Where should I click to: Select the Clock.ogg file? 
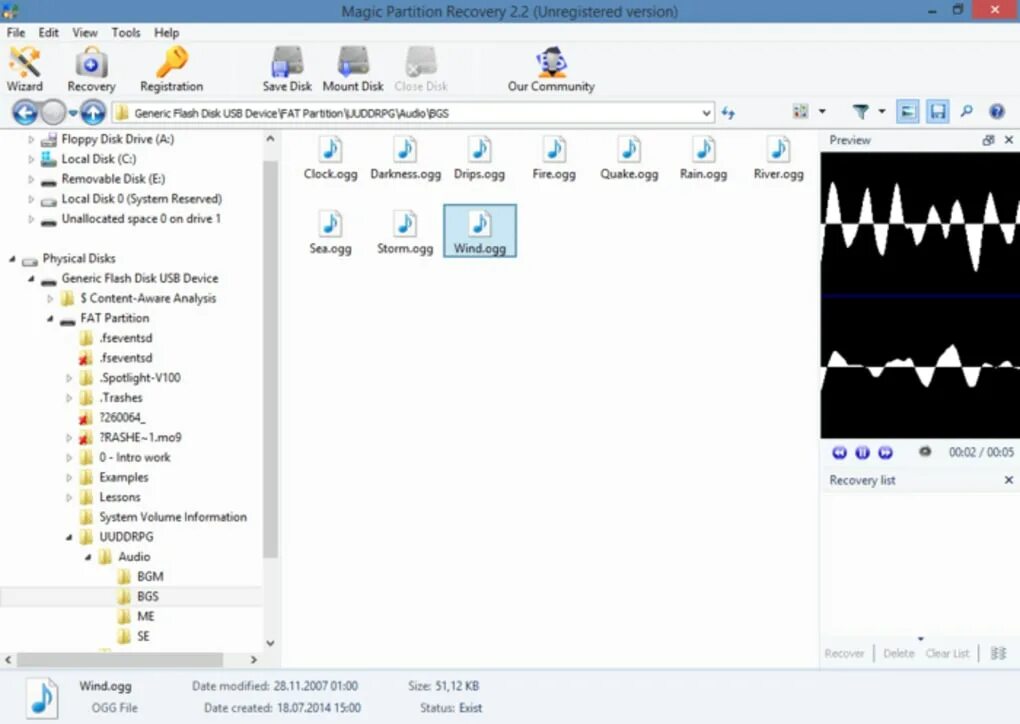click(330, 158)
